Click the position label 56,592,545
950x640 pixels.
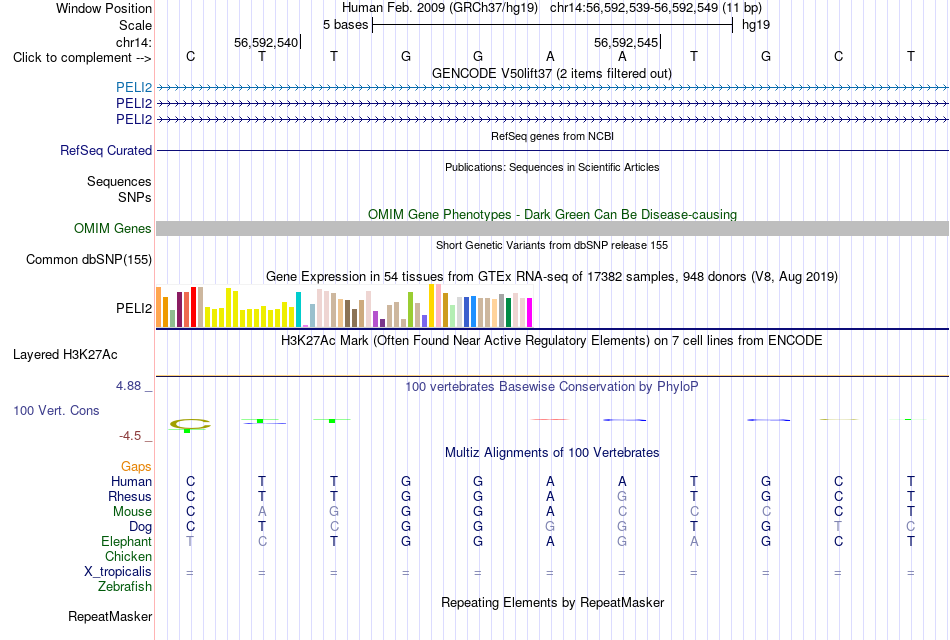pyautogui.click(x=626, y=42)
